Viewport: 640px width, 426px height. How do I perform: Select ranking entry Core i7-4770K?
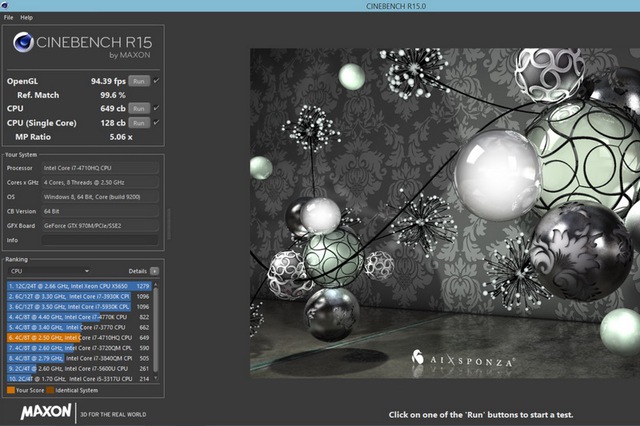click(x=79, y=317)
